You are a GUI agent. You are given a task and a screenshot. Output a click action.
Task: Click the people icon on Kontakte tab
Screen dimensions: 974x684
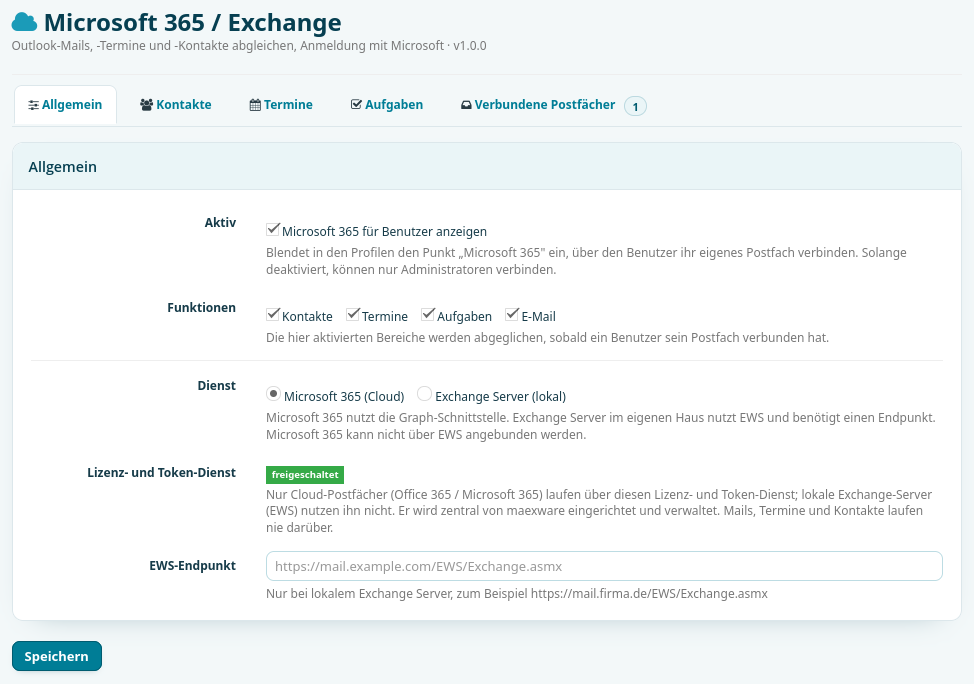click(x=147, y=105)
